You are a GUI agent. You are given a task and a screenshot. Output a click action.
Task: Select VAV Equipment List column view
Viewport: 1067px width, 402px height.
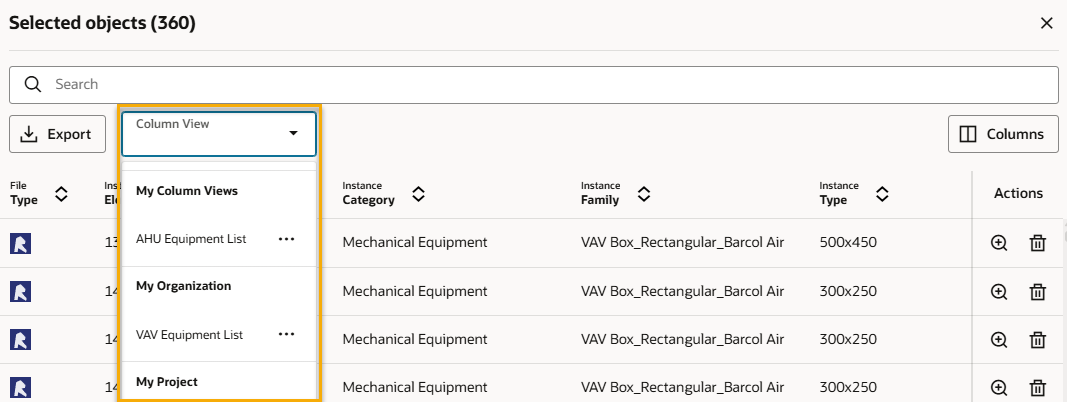point(190,335)
